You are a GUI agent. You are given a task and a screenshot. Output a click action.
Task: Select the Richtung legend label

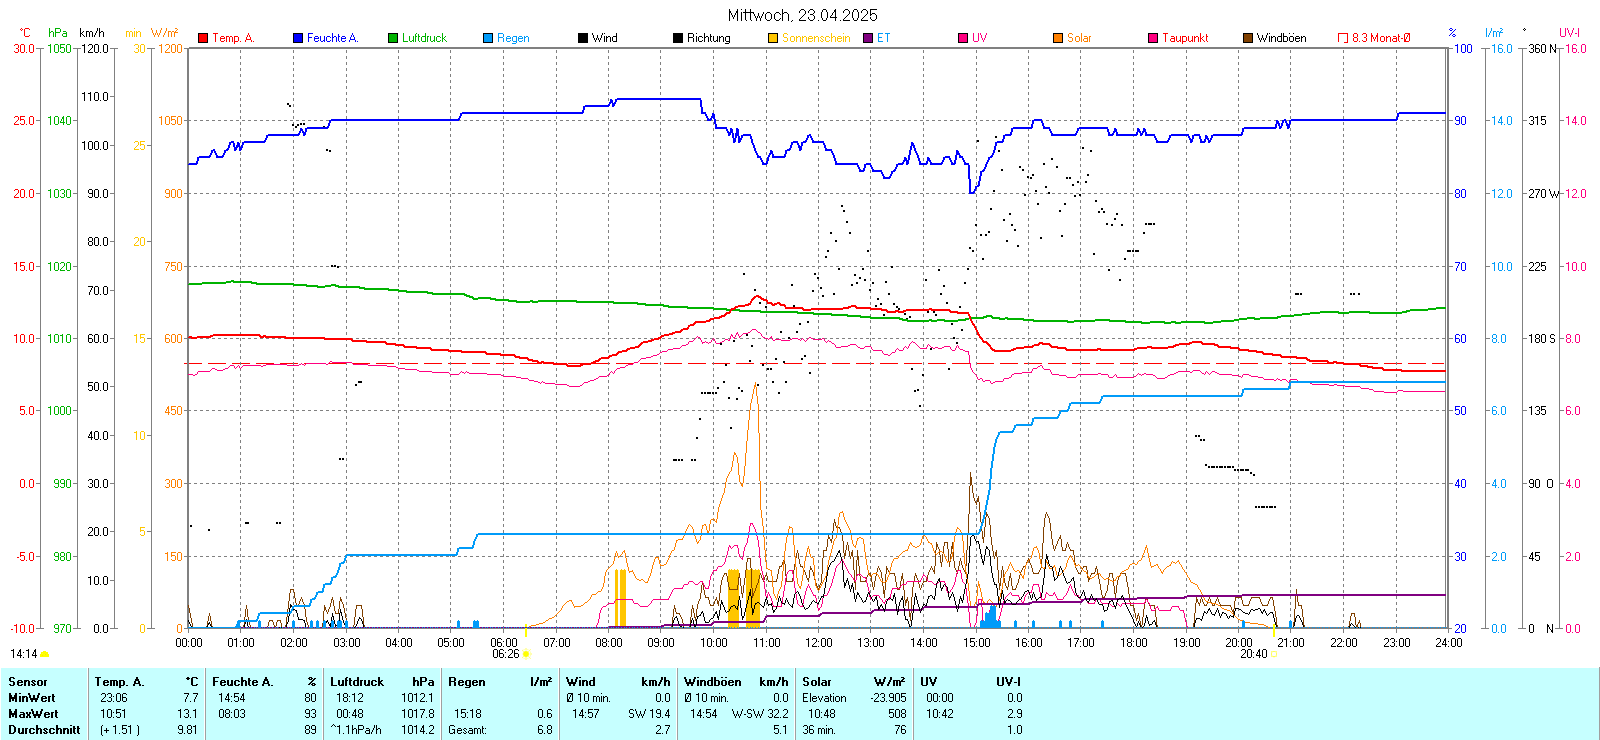(x=708, y=38)
